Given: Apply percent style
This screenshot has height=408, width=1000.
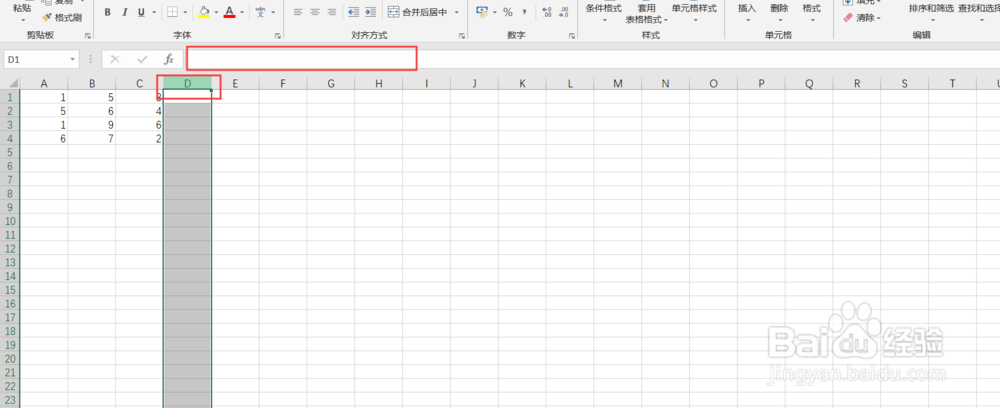Looking at the screenshot, I should (508, 12).
